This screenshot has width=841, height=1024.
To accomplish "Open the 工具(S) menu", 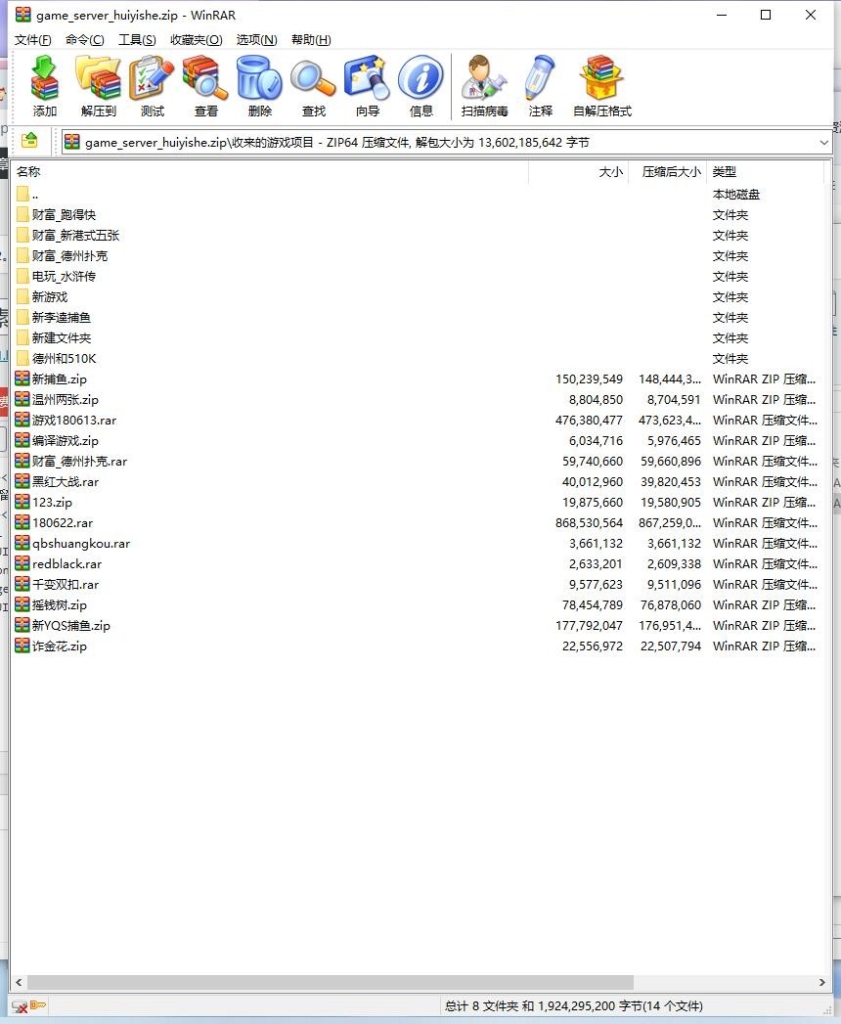I will pos(137,40).
